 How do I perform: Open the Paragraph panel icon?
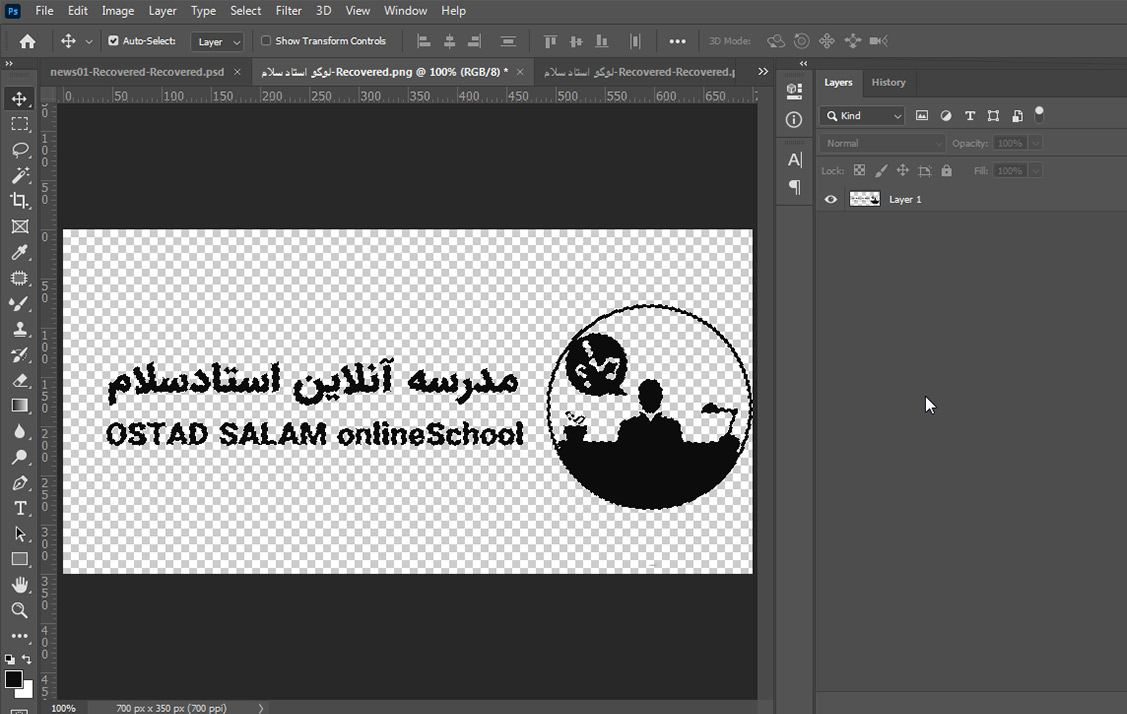[794, 188]
